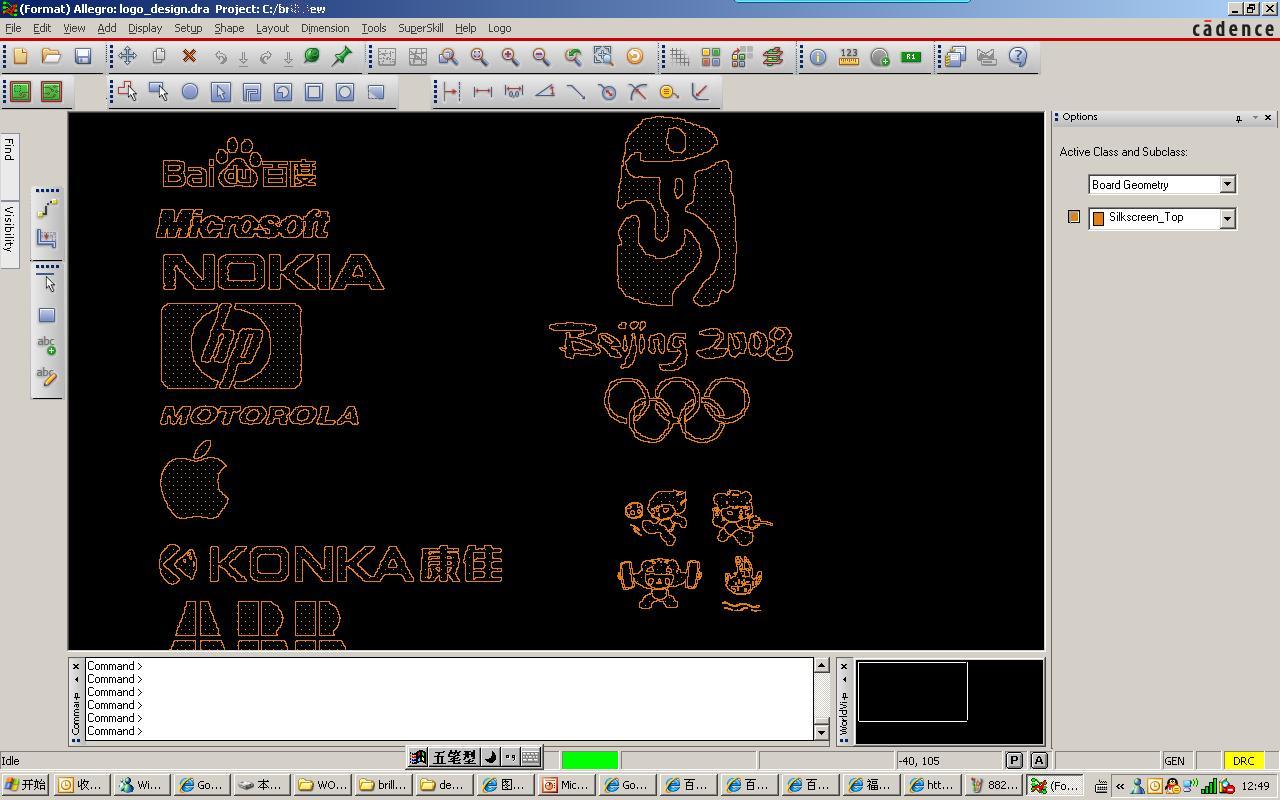Image resolution: width=1280 pixels, height=800 pixels.
Task: Click the R1 reference designator icon
Action: click(911, 57)
